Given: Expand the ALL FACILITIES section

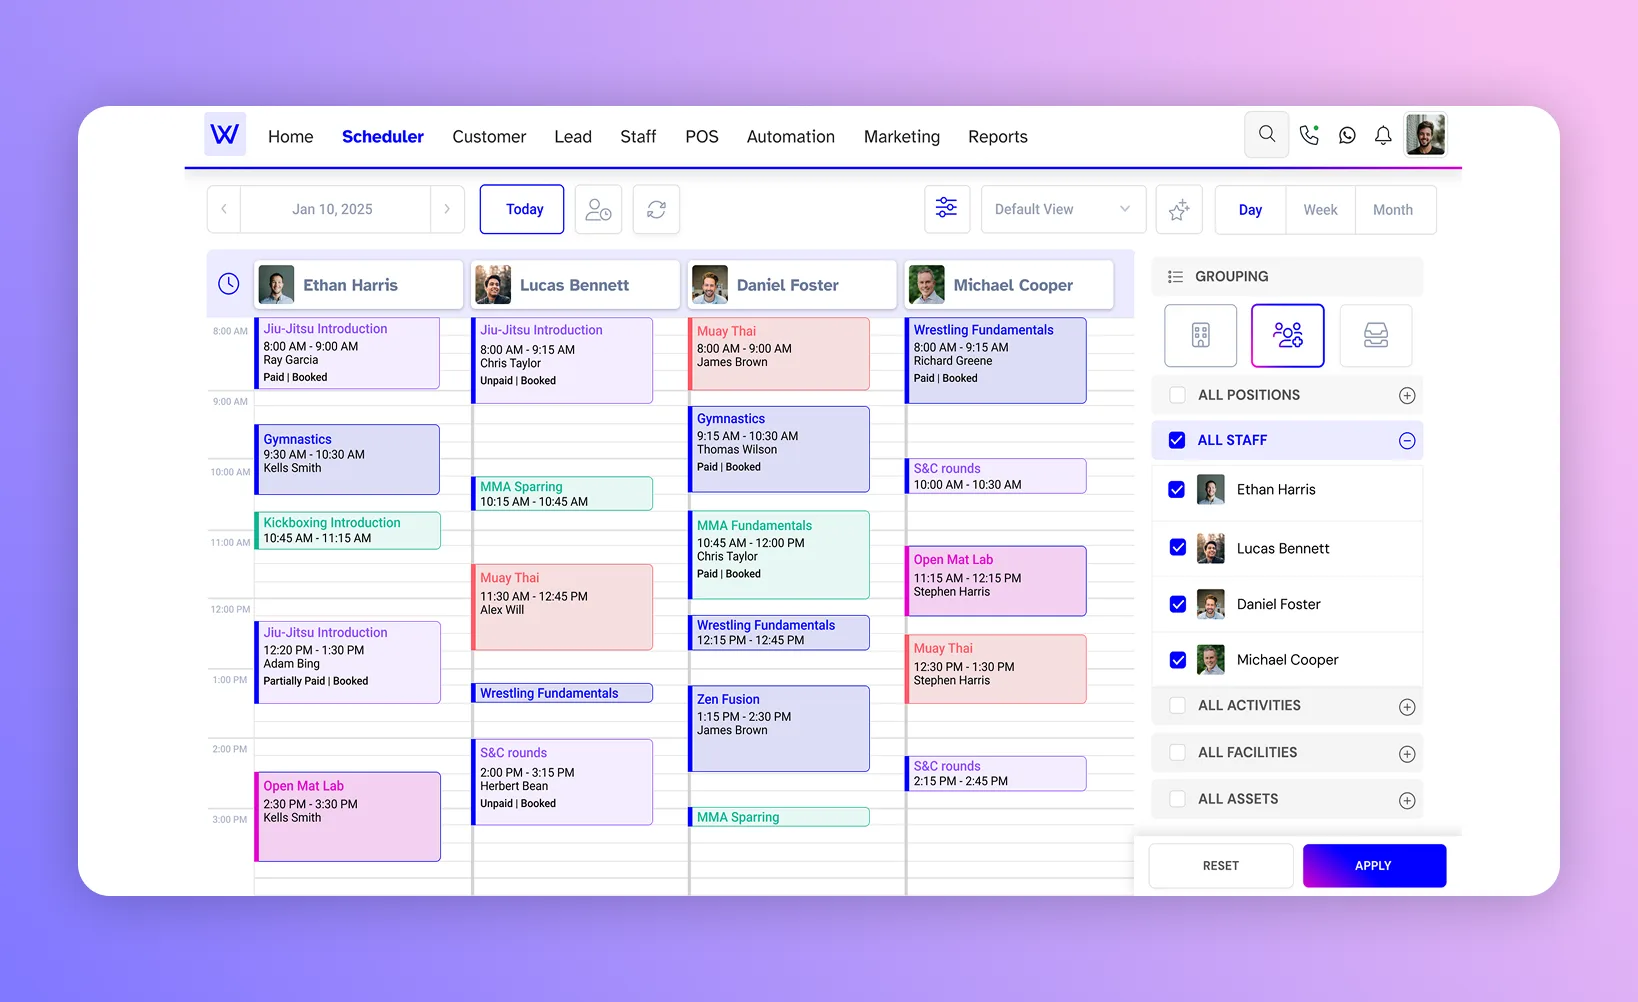Looking at the screenshot, I should point(1408,752).
